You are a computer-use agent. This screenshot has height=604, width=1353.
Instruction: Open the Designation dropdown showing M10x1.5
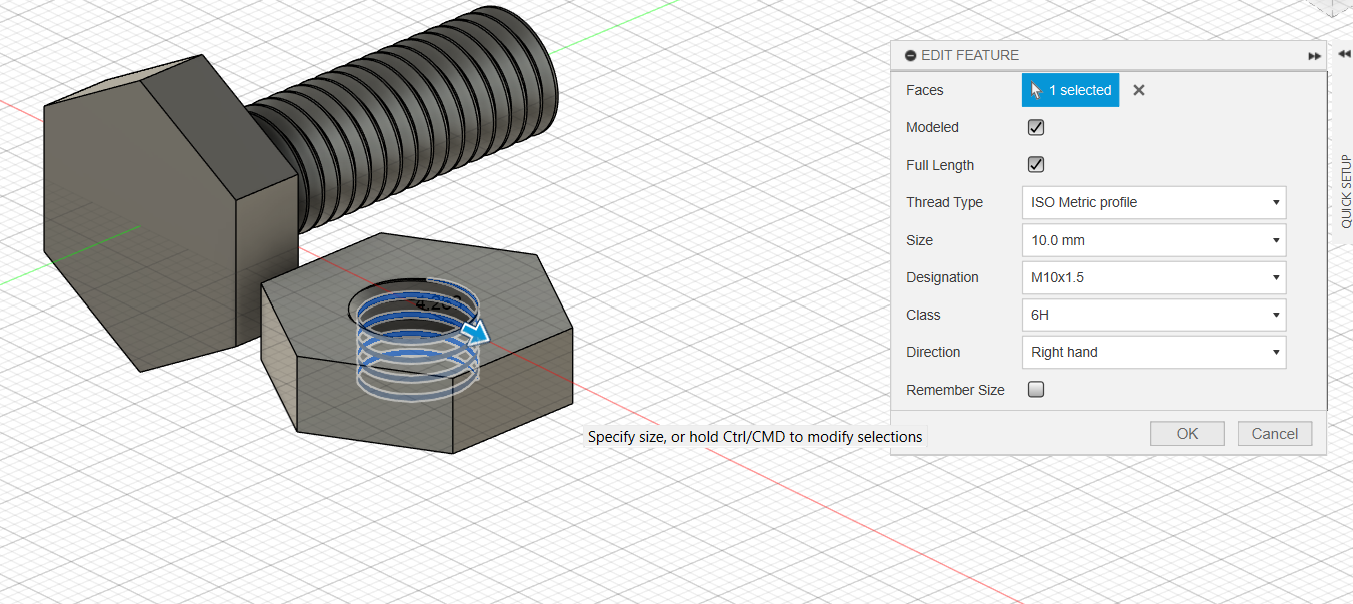[1154, 277]
